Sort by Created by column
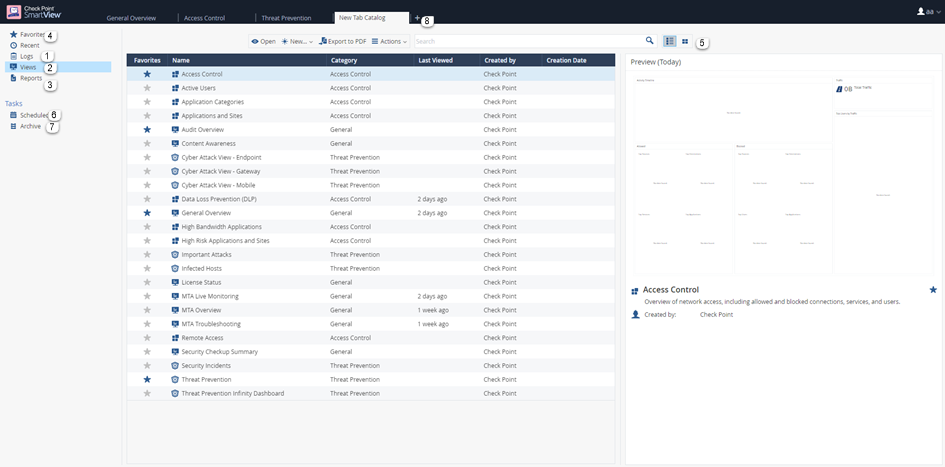This screenshot has height=467, width=945. [x=510, y=60]
